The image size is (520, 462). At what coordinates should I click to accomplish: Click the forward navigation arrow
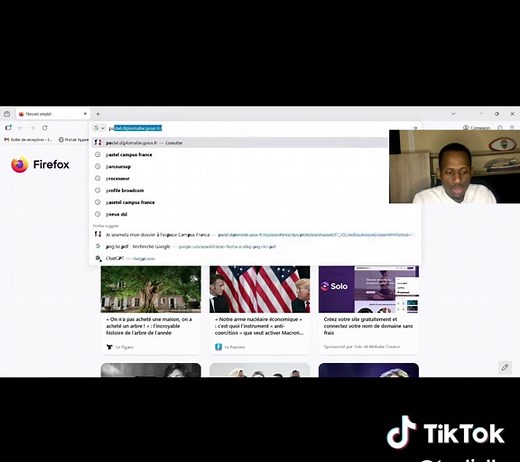33,128
